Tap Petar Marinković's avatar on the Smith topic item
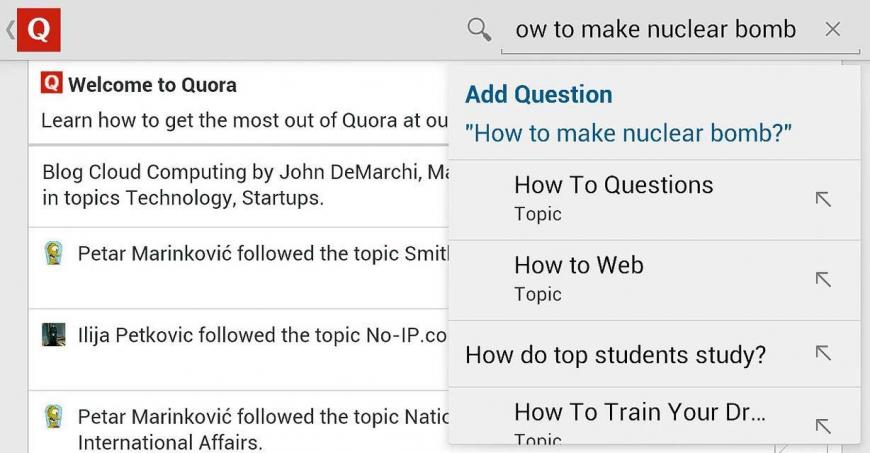 [53, 253]
